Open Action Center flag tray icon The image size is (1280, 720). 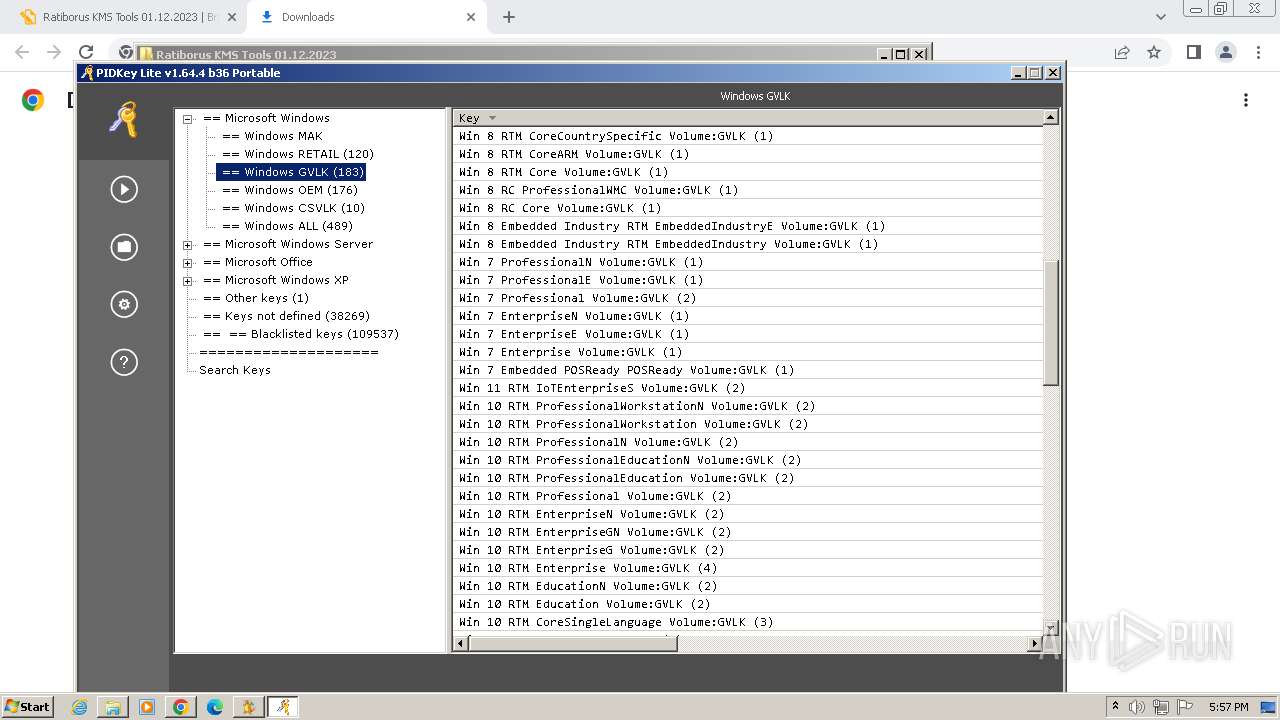click(x=1185, y=707)
